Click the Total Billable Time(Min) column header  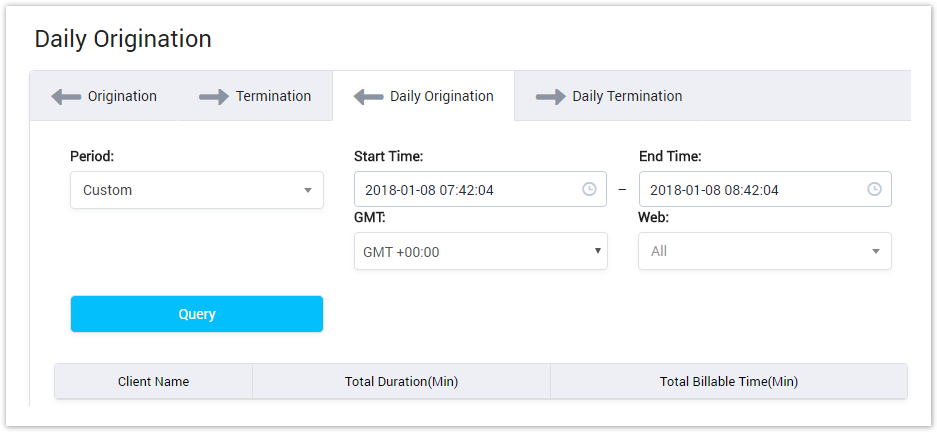(728, 382)
